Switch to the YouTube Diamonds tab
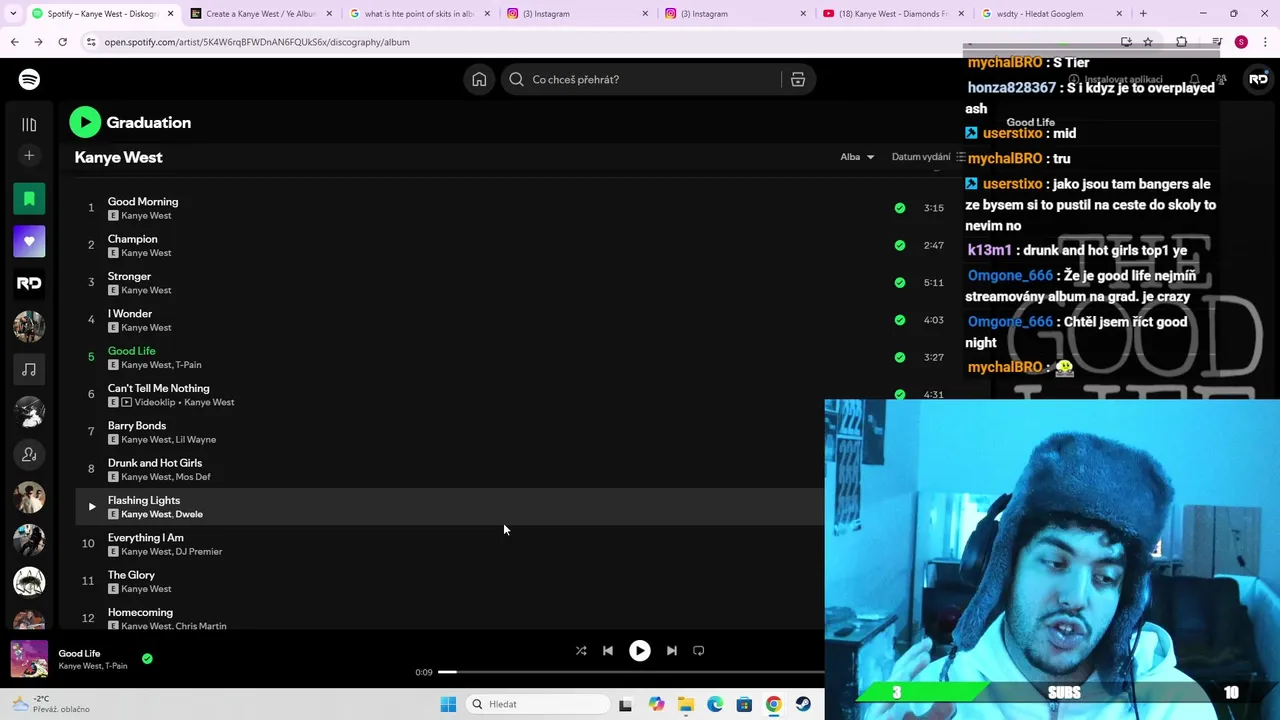Viewport: 1280px width, 720px height. click(894, 14)
